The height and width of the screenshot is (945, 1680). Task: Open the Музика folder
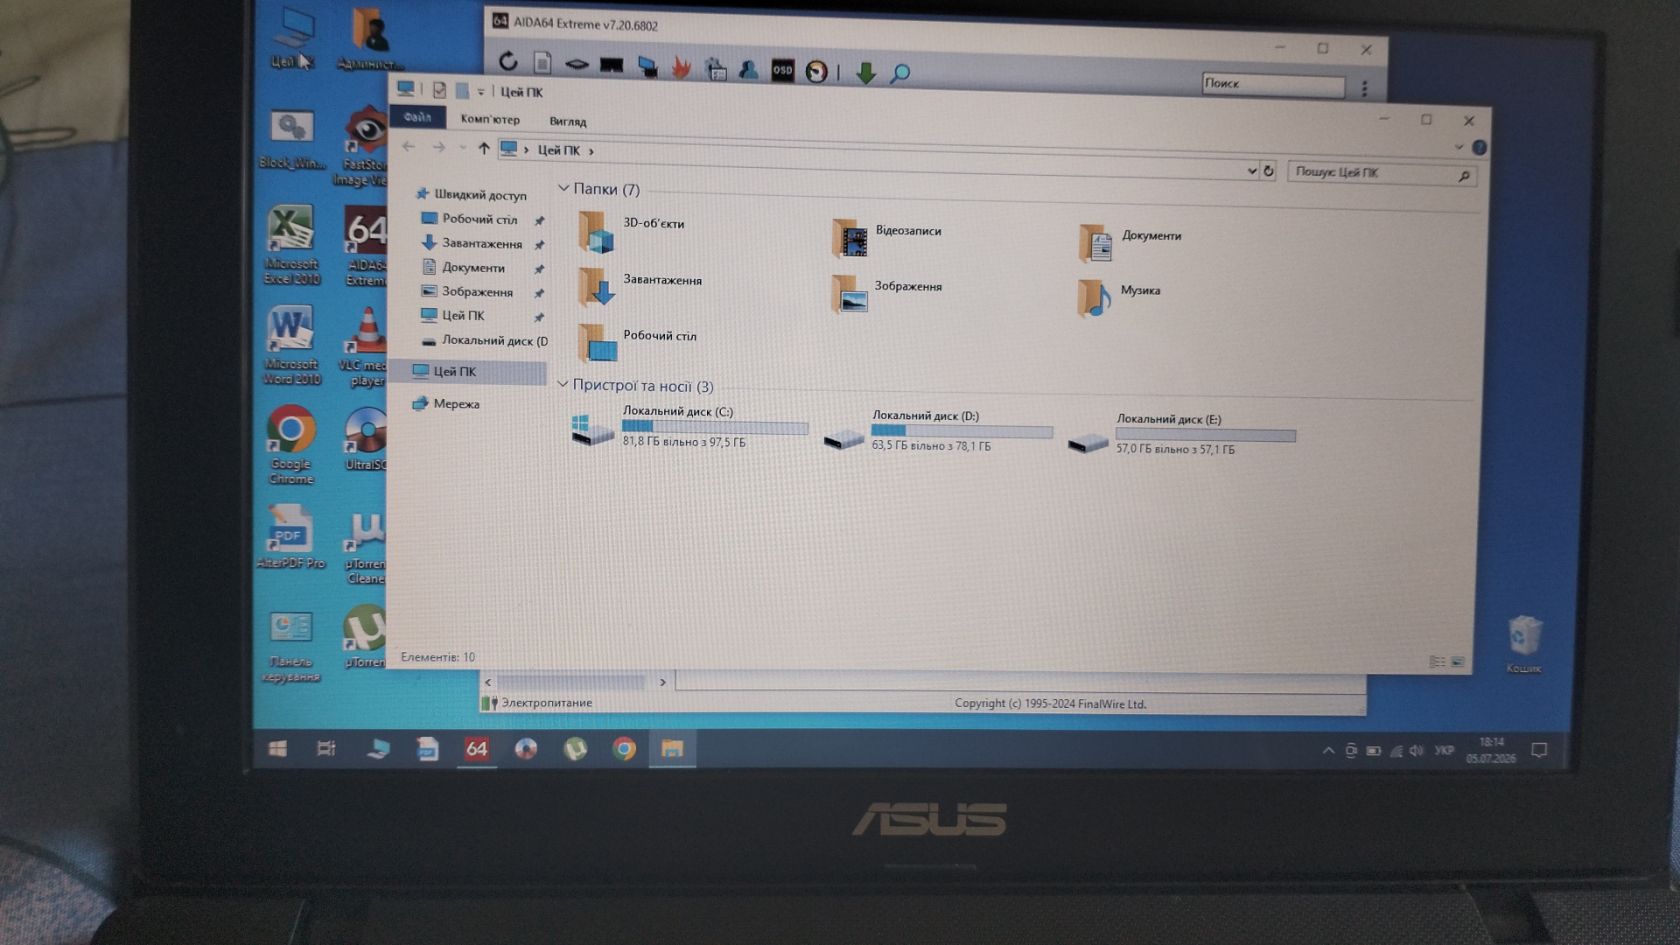1120,297
